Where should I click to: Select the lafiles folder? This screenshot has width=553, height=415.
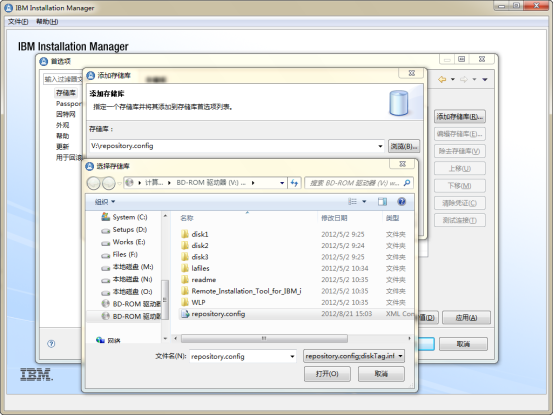195,268
